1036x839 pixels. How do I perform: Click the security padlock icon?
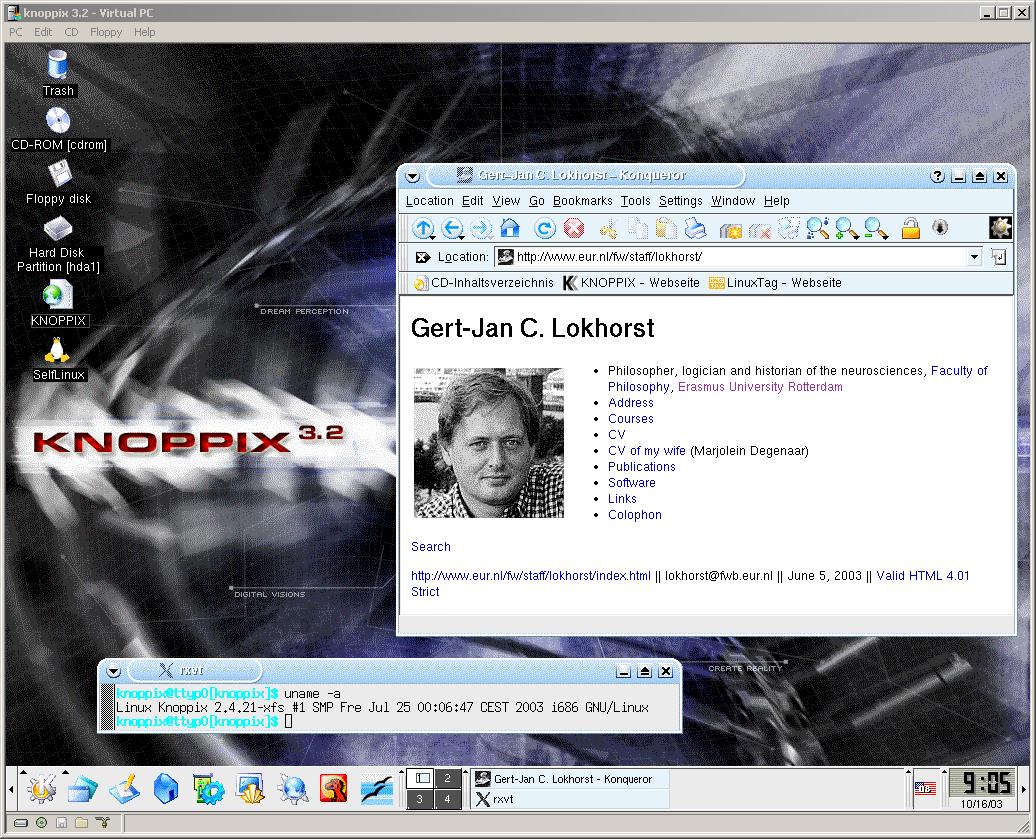tap(910, 229)
